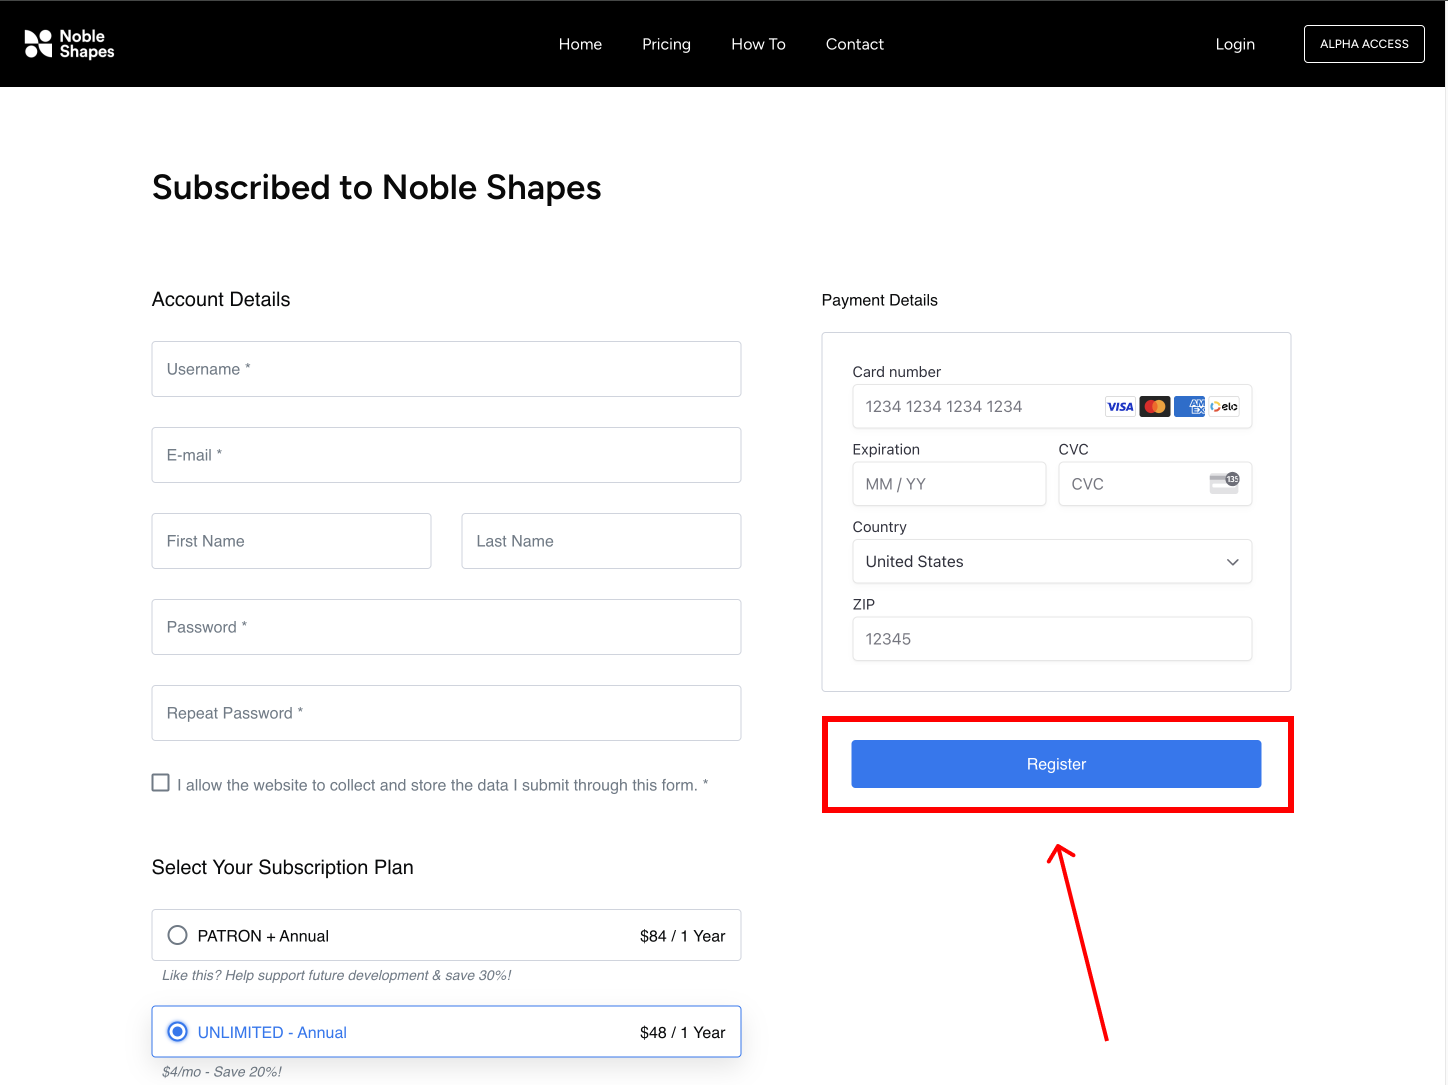Click the ALPHA ACCESS button

pyautogui.click(x=1364, y=44)
